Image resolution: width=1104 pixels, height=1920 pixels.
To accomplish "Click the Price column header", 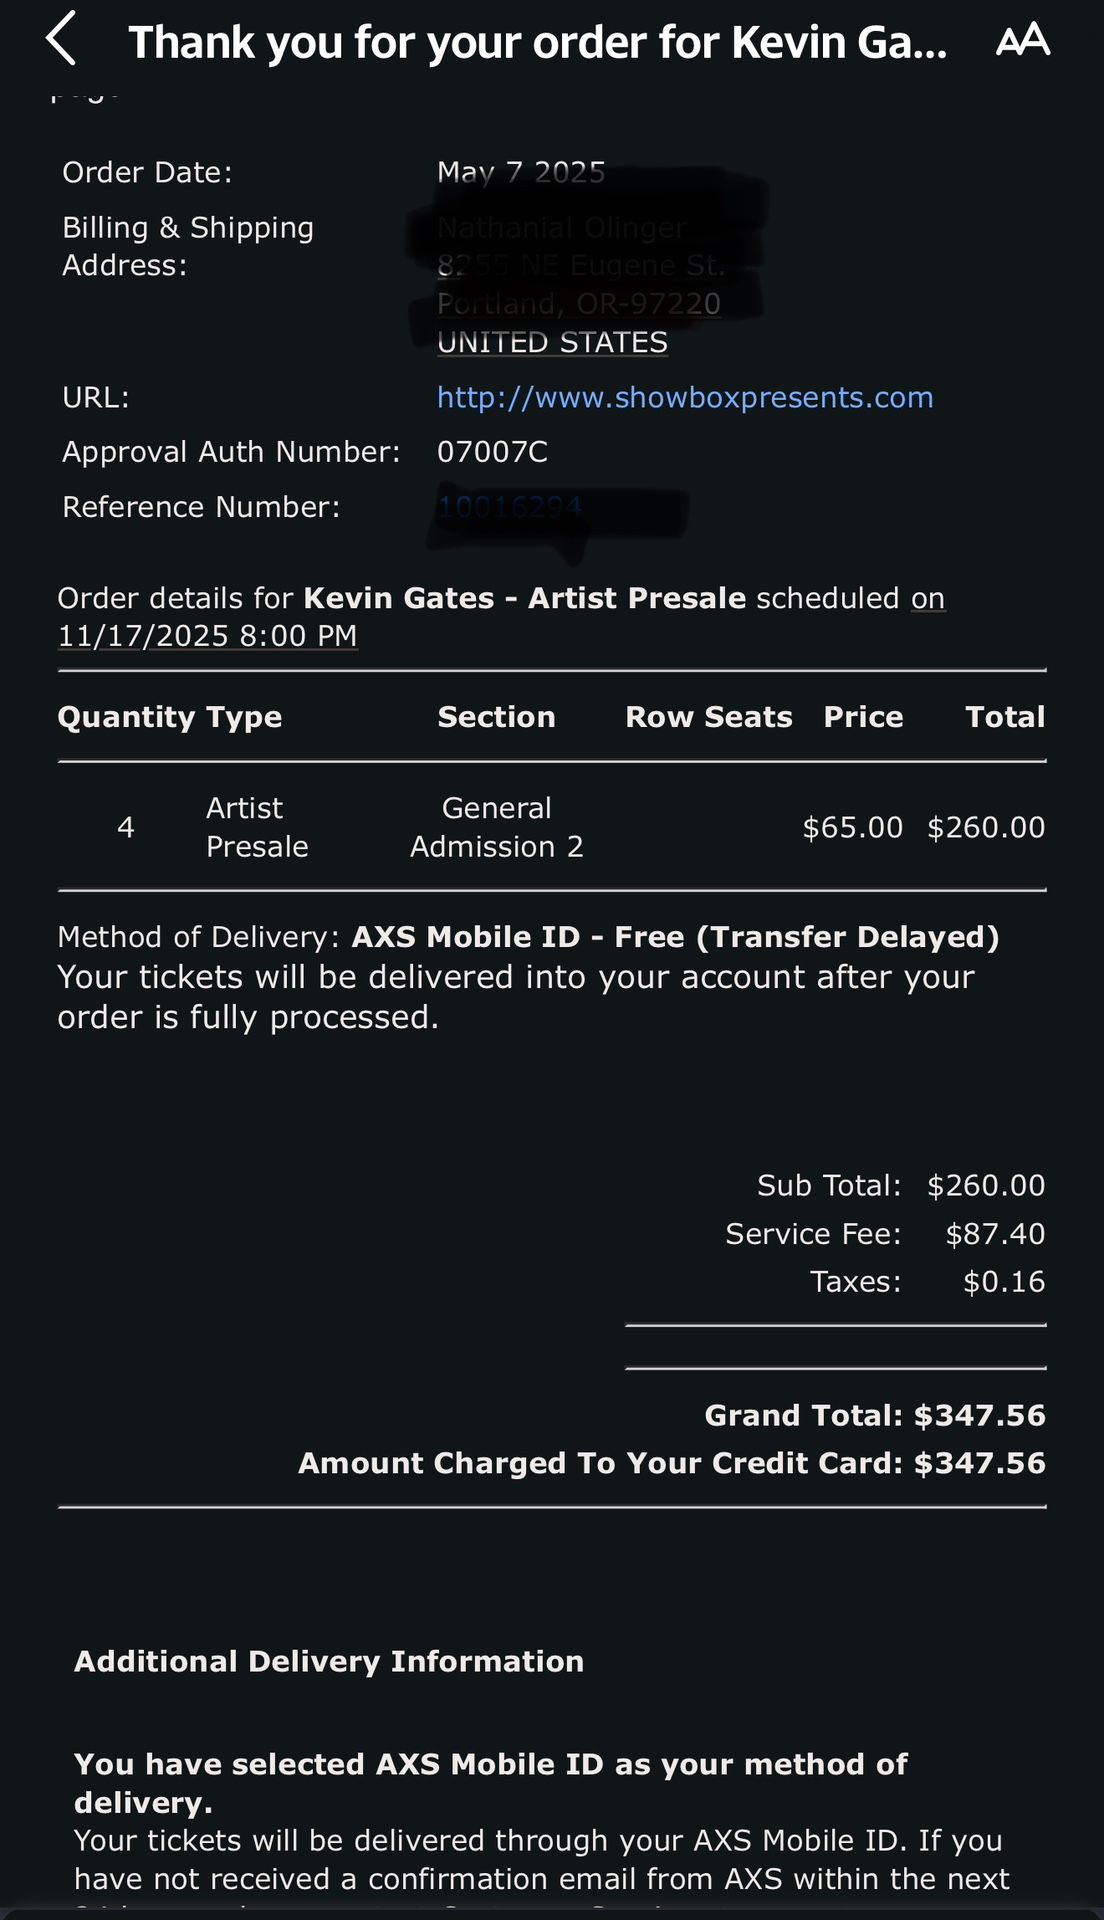I will pos(863,717).
